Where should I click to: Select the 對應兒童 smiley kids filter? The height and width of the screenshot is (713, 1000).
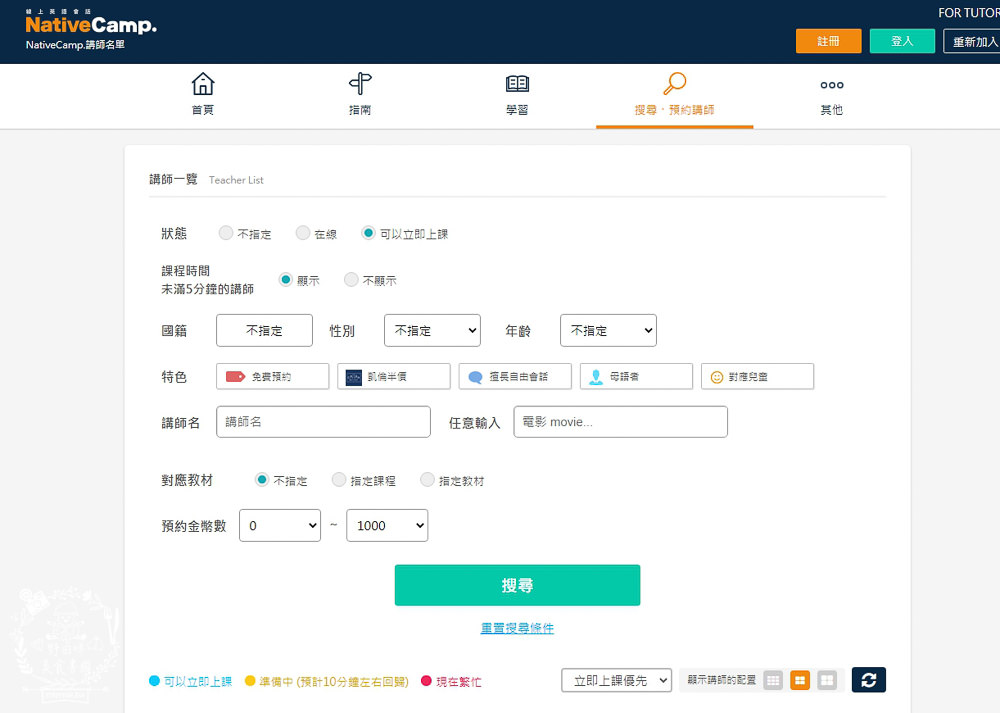click(757, 376)
